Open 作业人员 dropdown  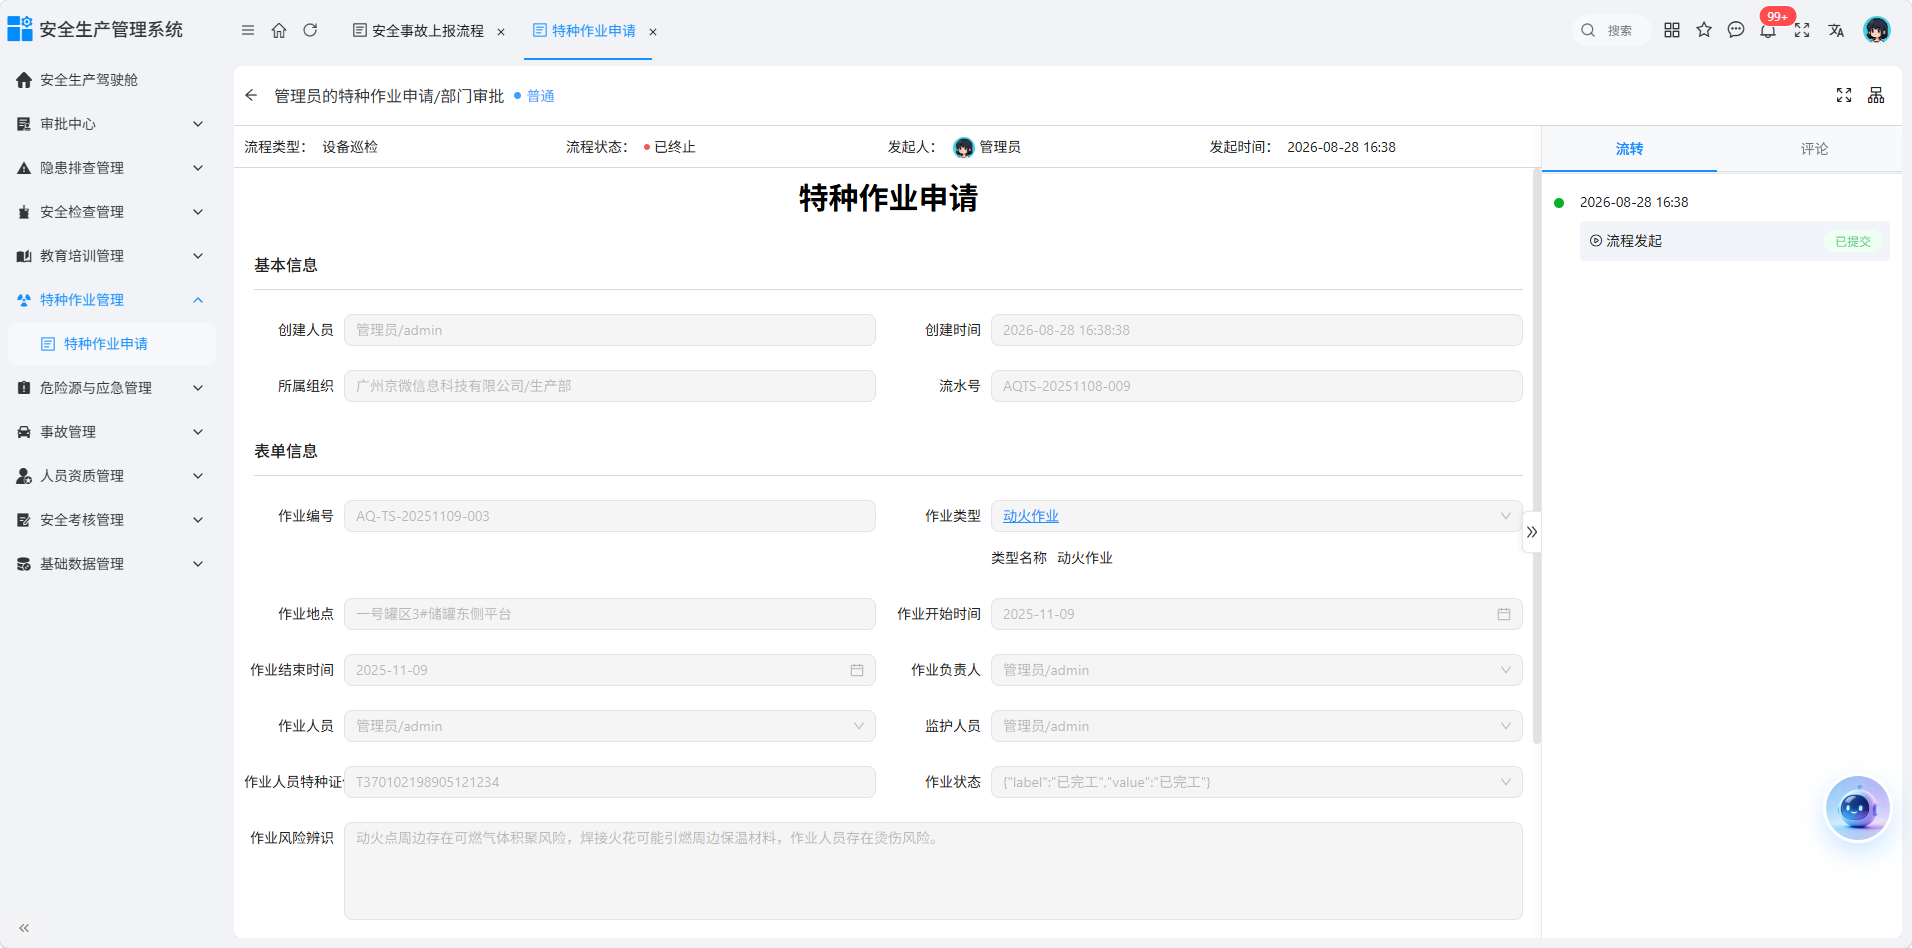610,726
